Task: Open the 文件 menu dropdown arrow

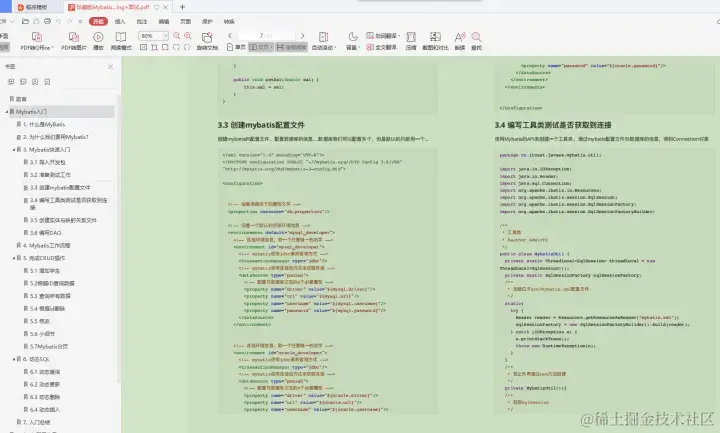Action: tap(12, 21)
